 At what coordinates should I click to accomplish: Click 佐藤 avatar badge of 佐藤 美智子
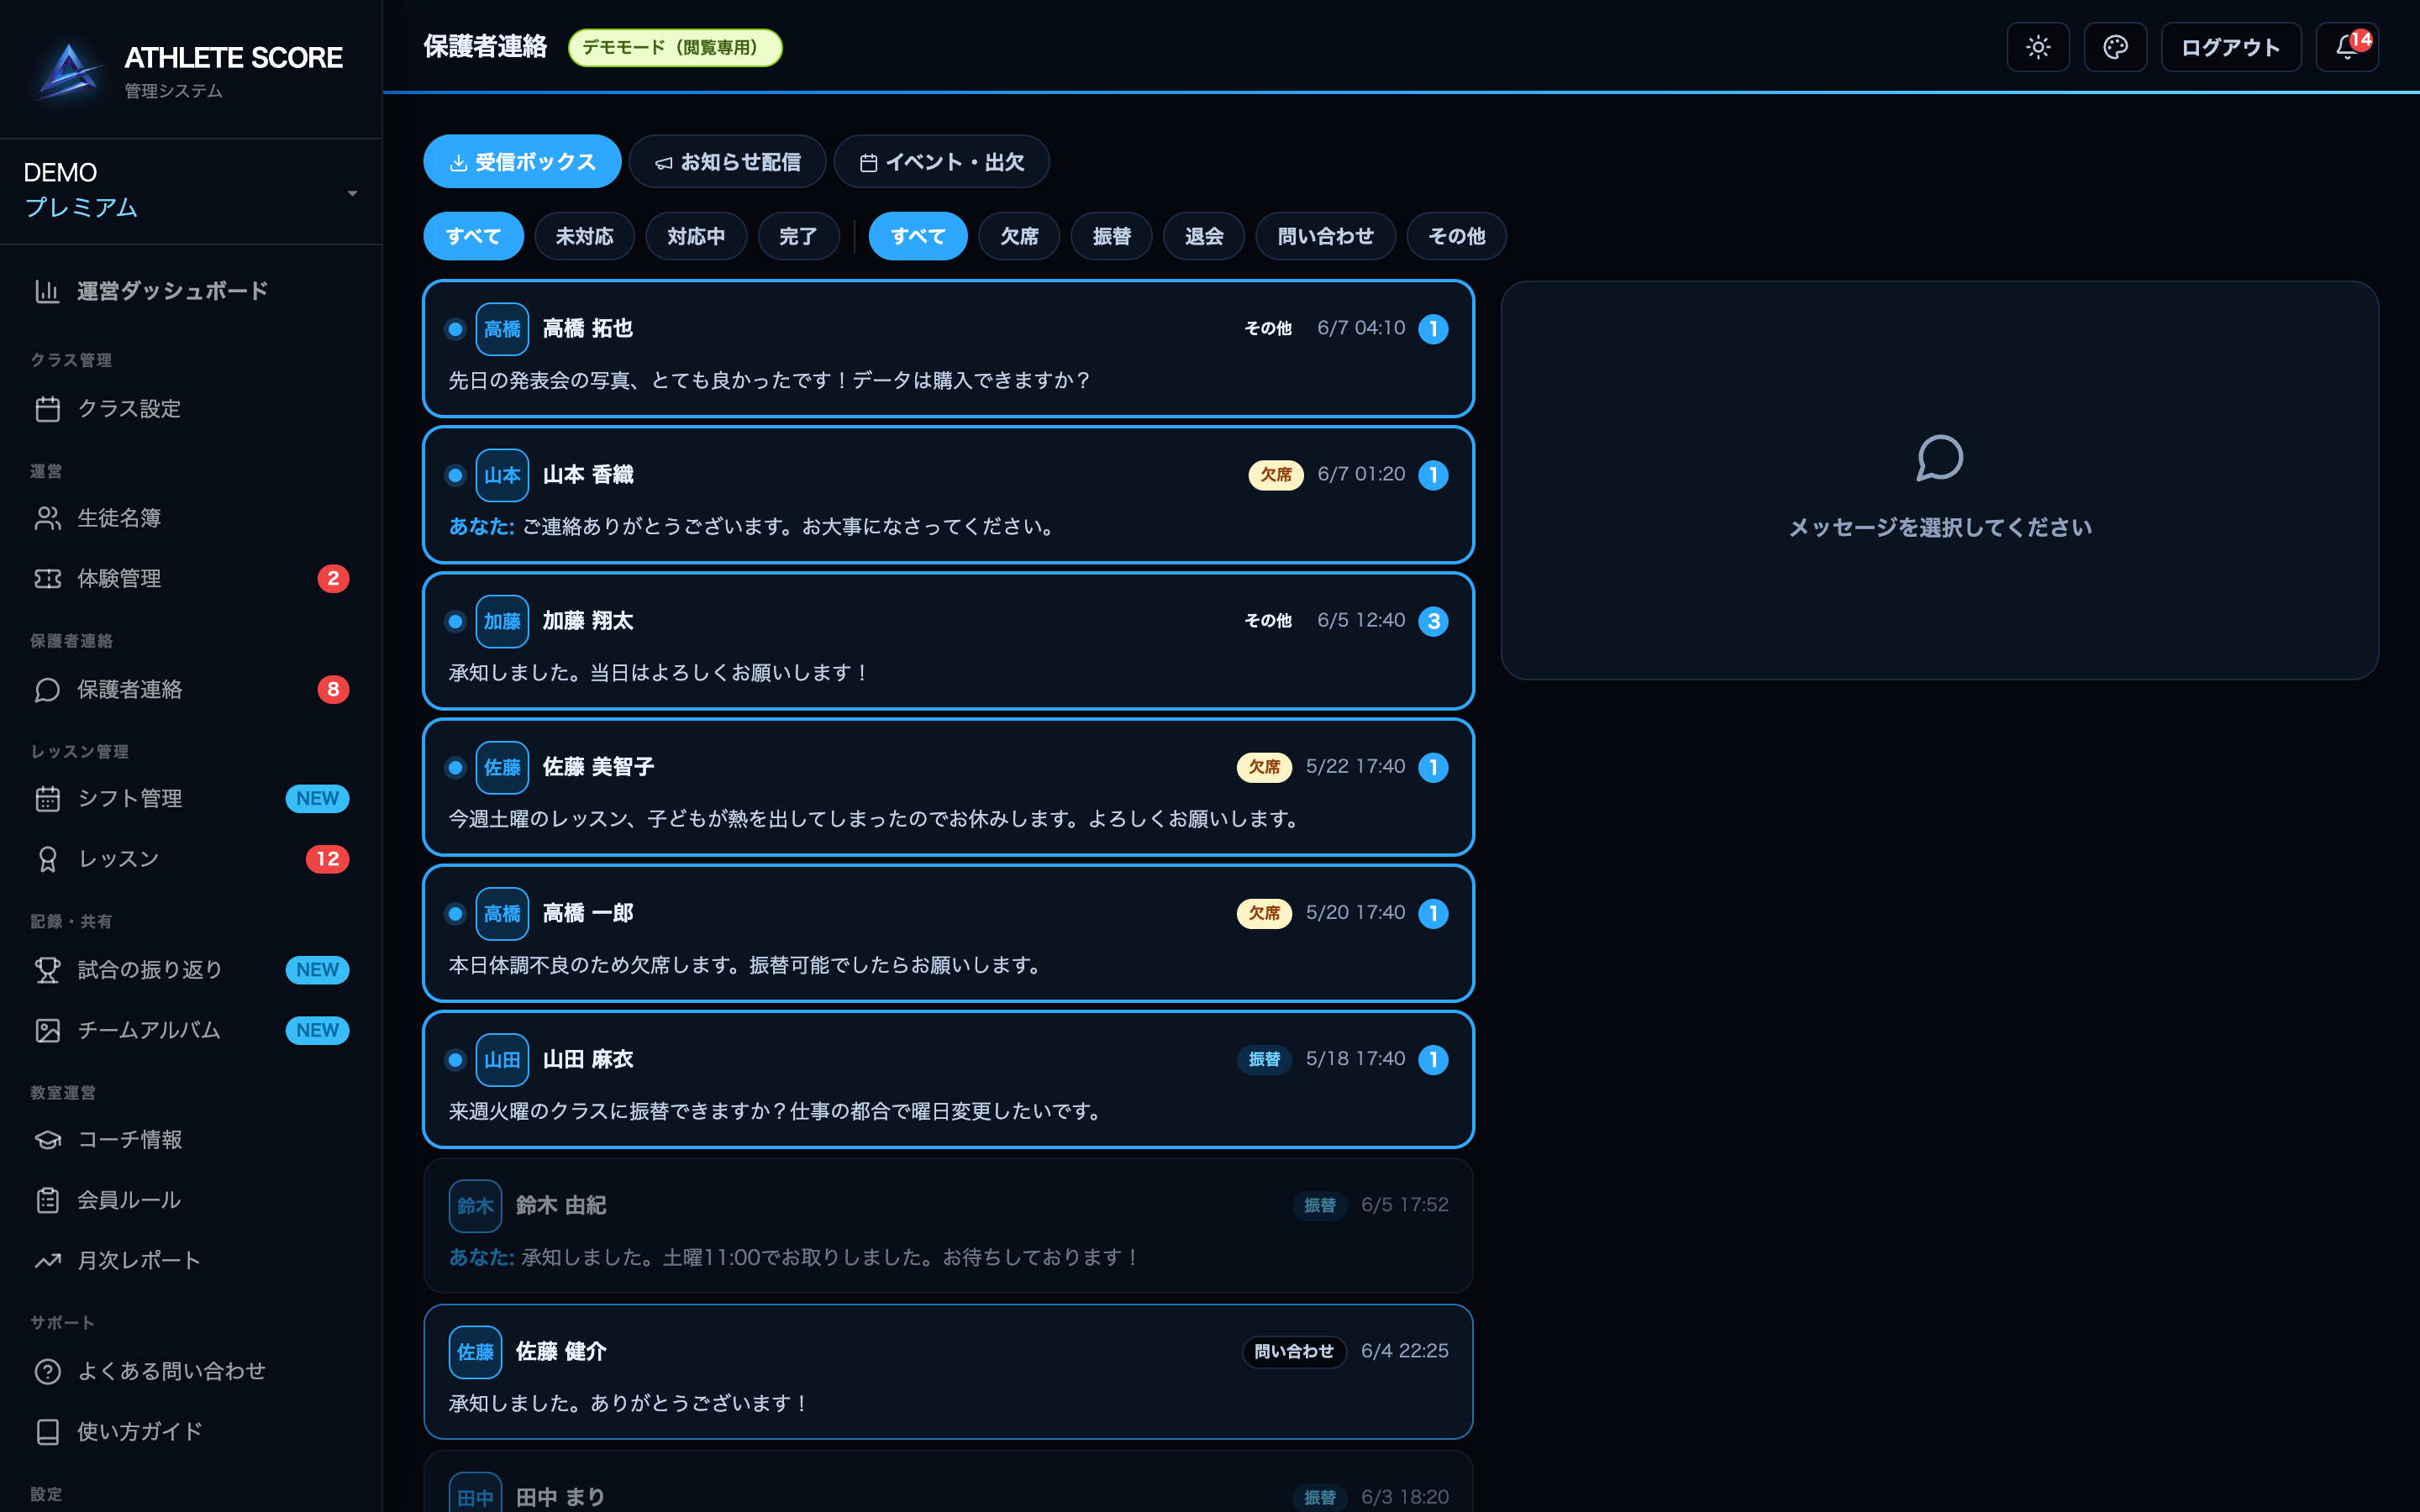pyautogui.click(x=502, y=767)
